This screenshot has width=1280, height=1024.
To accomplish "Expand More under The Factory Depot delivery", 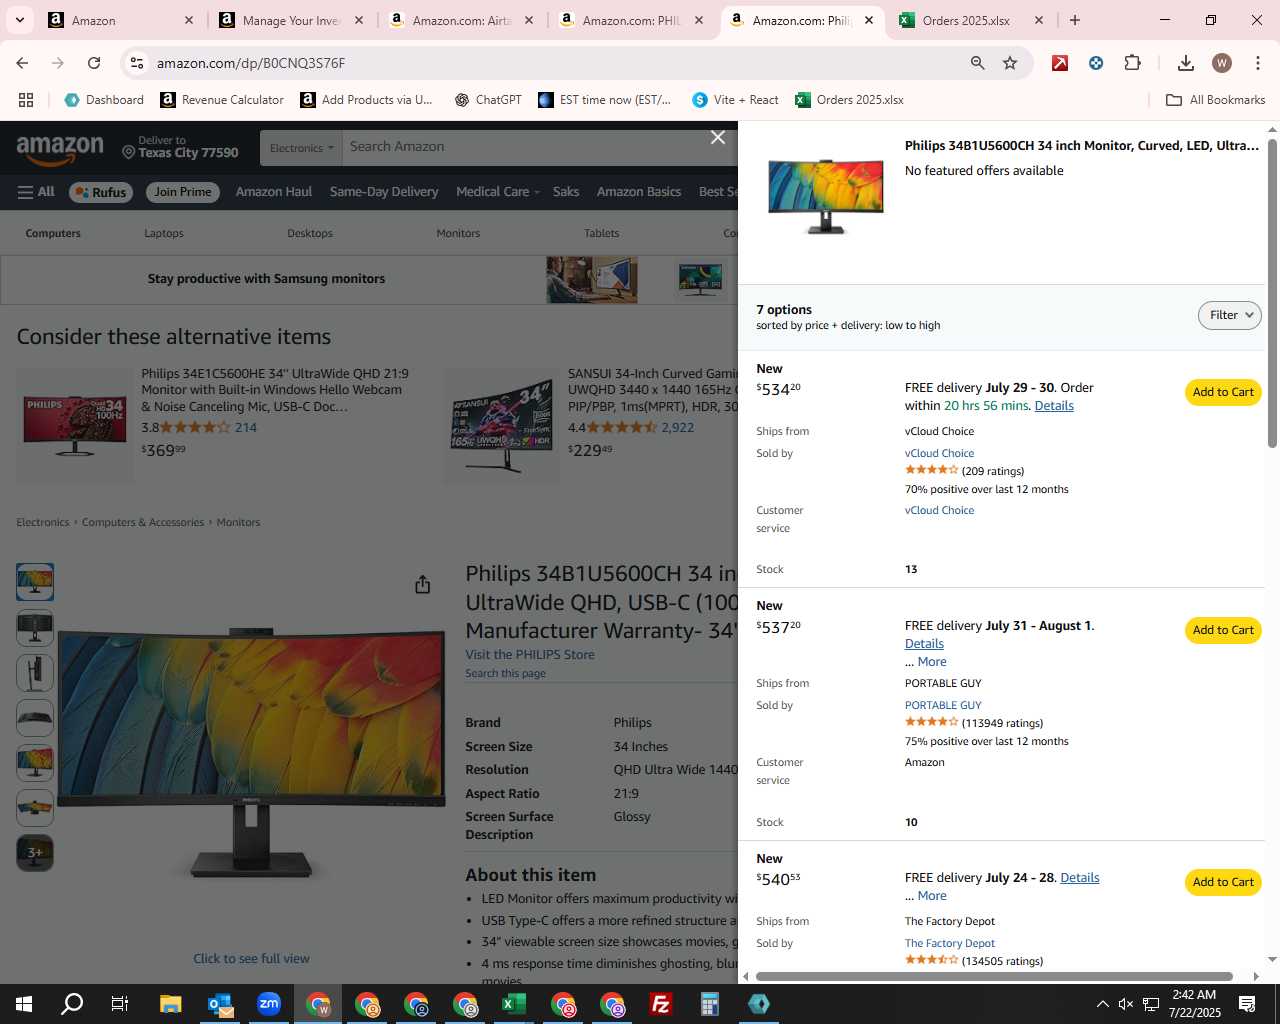I will 932,896.
